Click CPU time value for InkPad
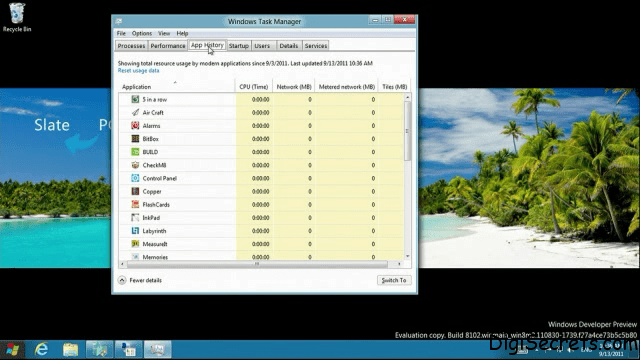The image size is (640, 360). (x=260, y=218)
